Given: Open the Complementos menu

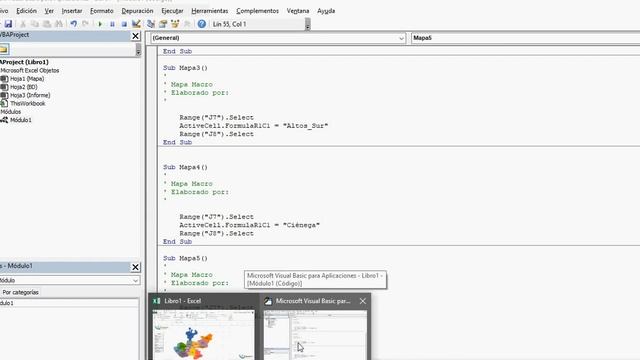Looking at the screenshot, I should point(258,11).
